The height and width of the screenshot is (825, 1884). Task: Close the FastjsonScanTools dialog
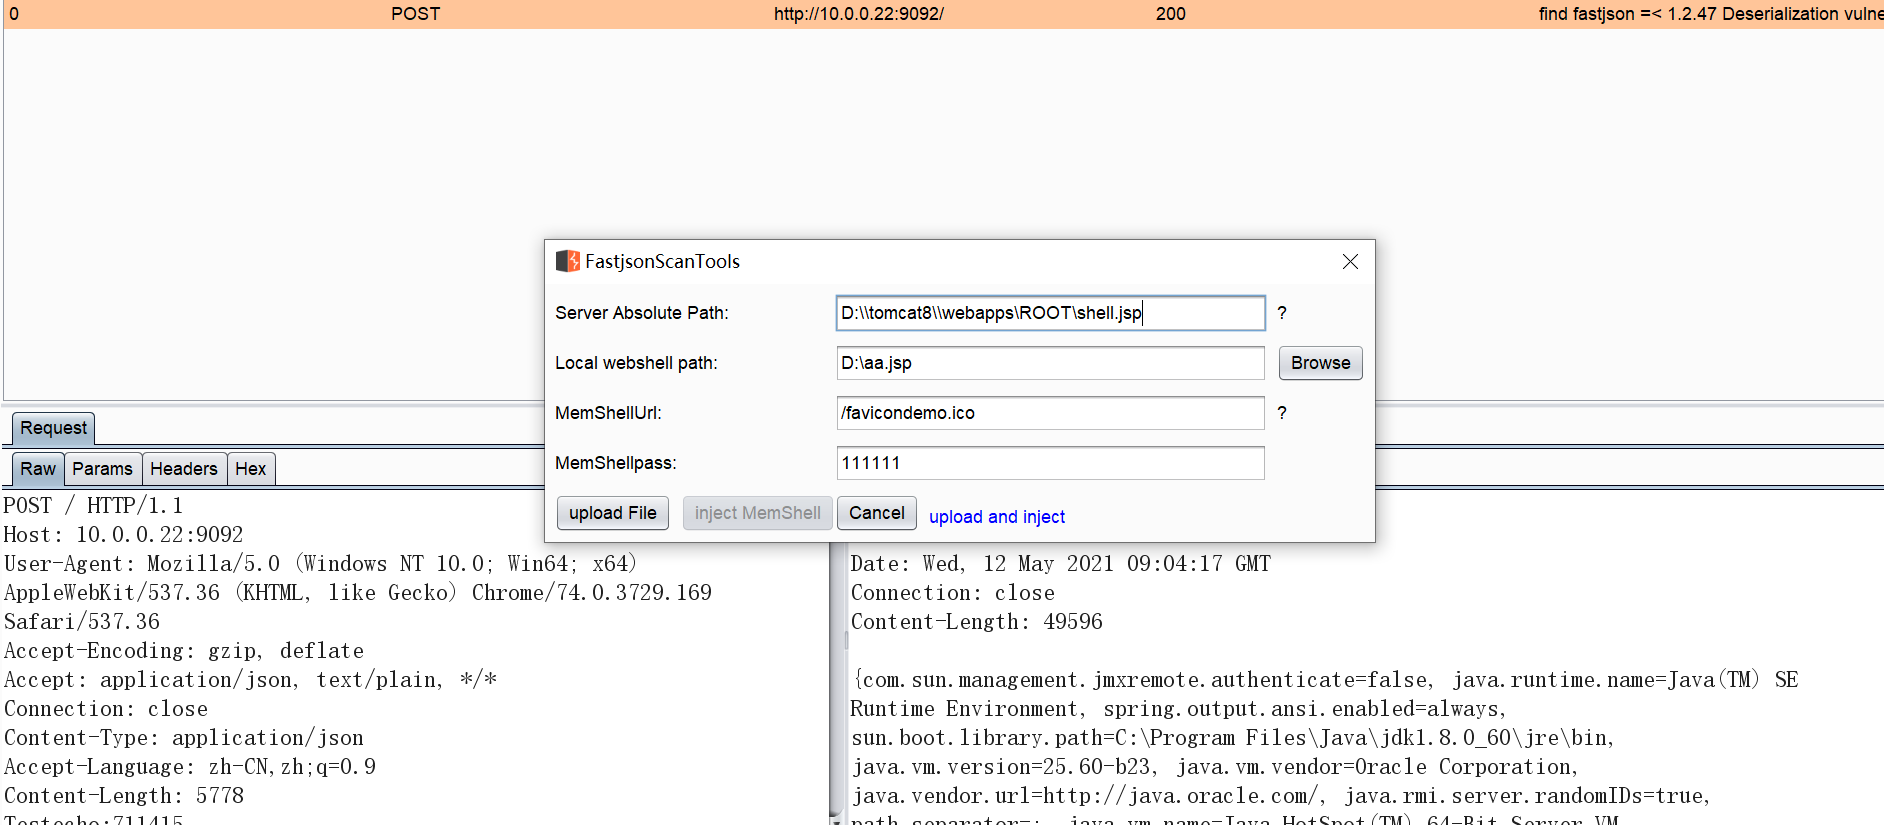(x=1350, y=261)
